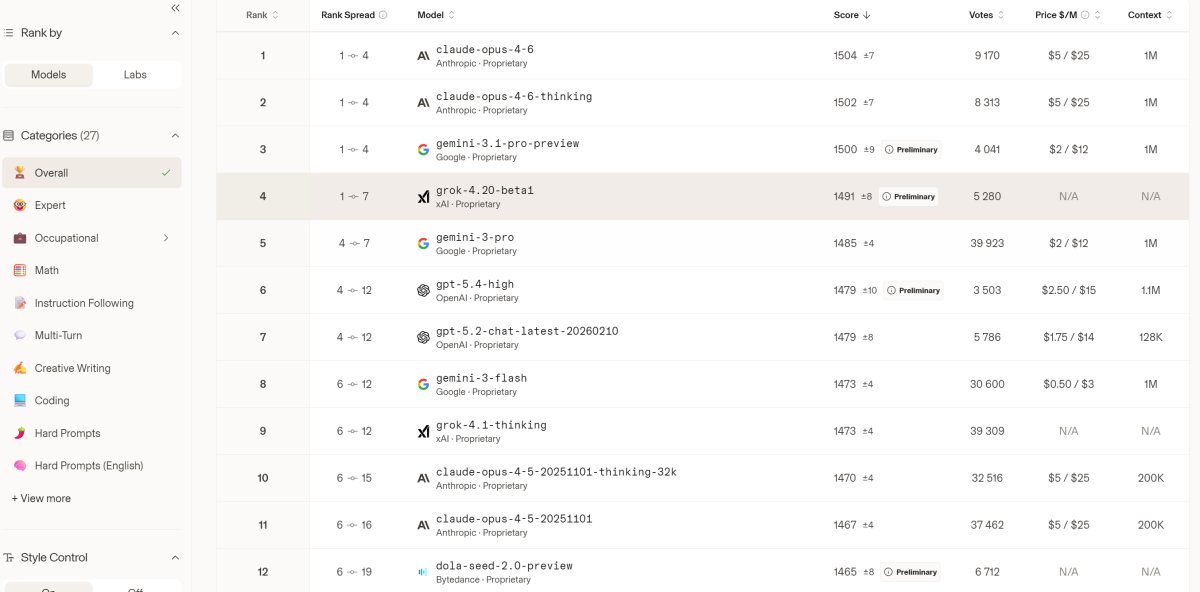Click the Price $/M info icon
This screenshot has width=1200, height=592.
point(1085,15)
